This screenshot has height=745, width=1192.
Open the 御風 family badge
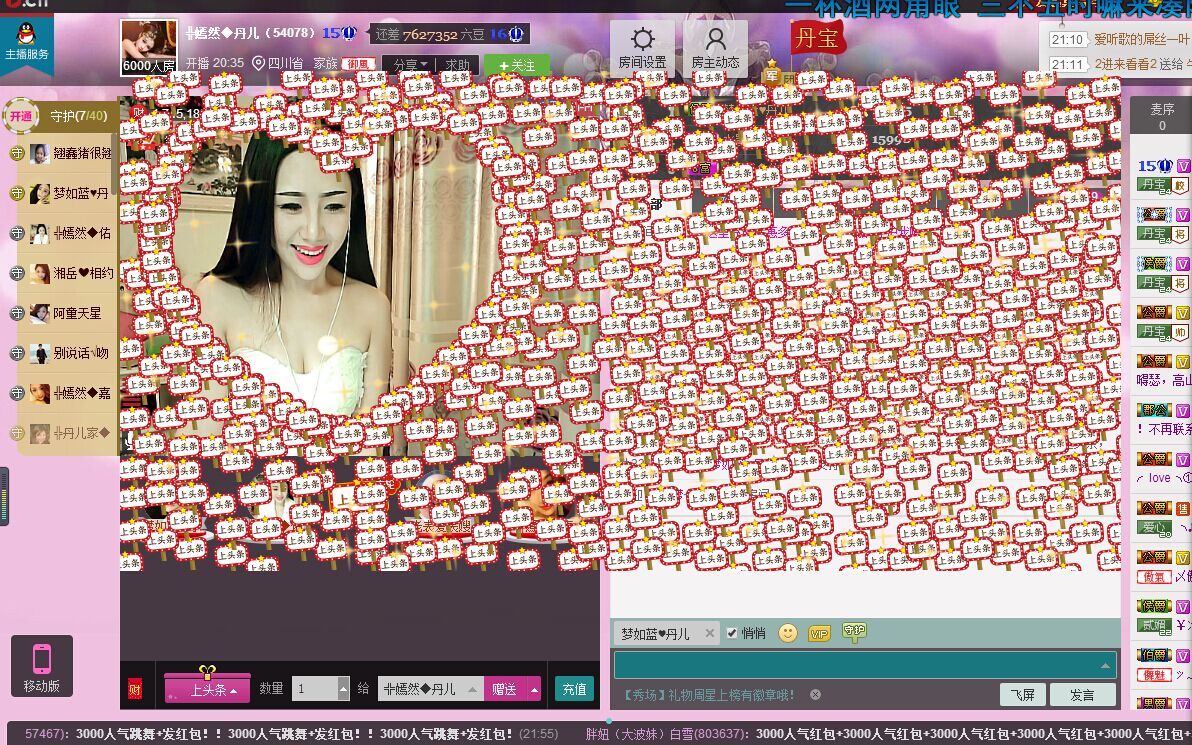(358, 65)
